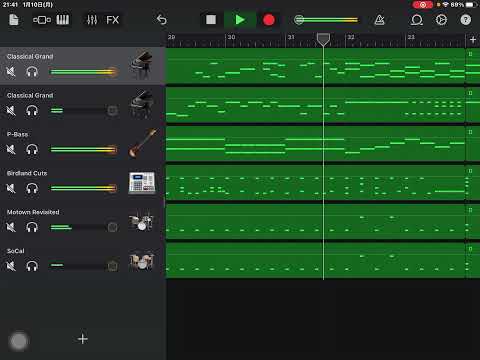This screenshot has height=360, width=480.
Task: Select the Birdland Cuts track name
Action: (27, 173)
